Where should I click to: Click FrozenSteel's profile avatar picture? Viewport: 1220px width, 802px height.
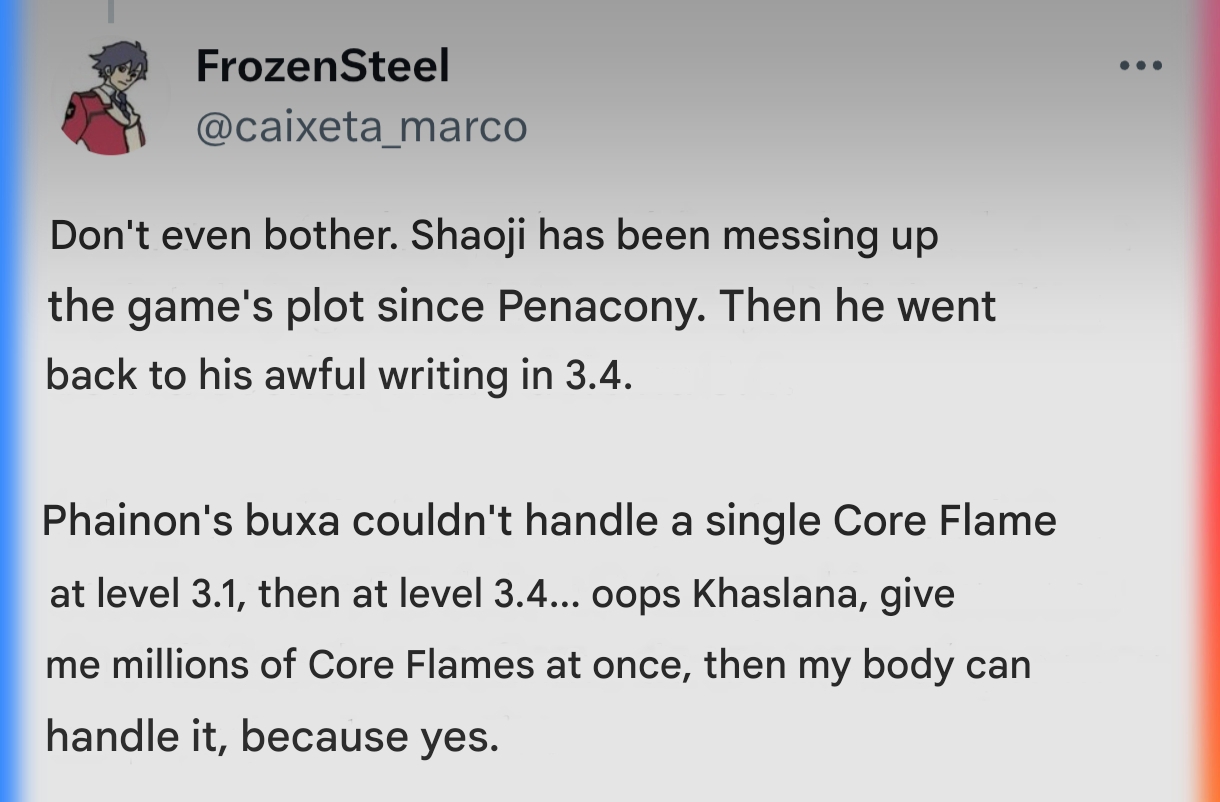click(105, 96)
